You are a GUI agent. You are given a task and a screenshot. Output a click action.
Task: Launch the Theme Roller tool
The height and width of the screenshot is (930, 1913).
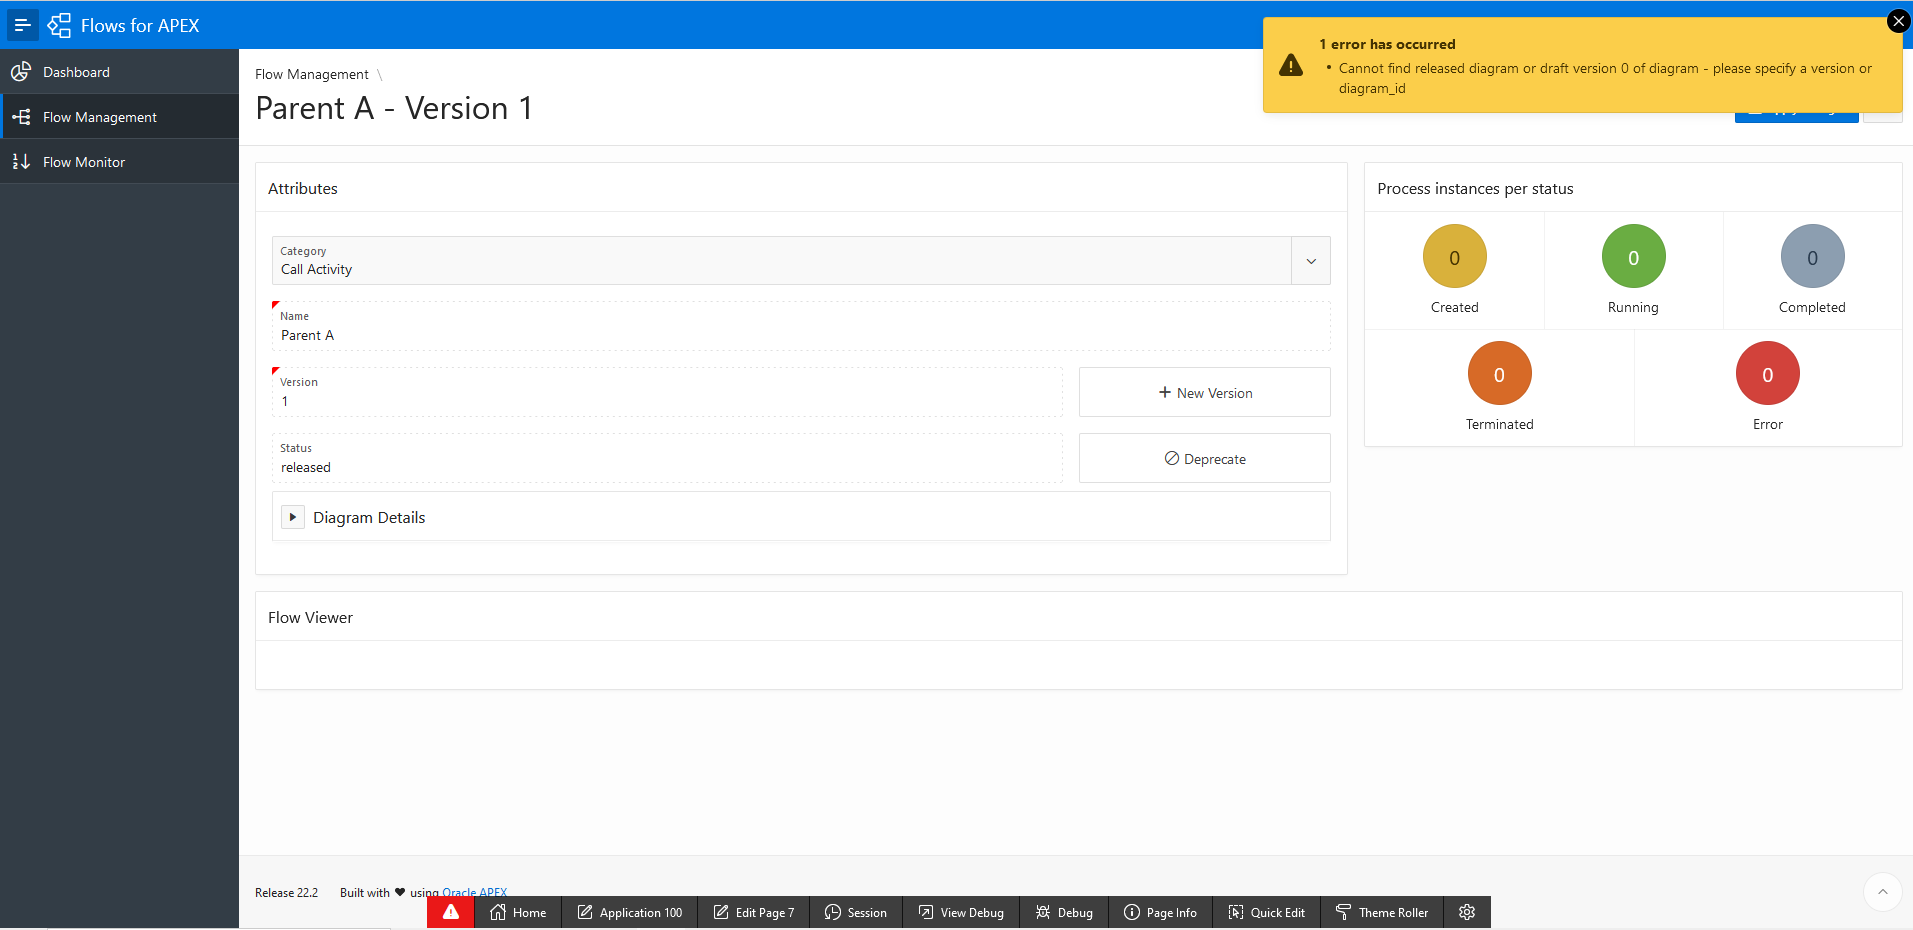coord(1381,911)
